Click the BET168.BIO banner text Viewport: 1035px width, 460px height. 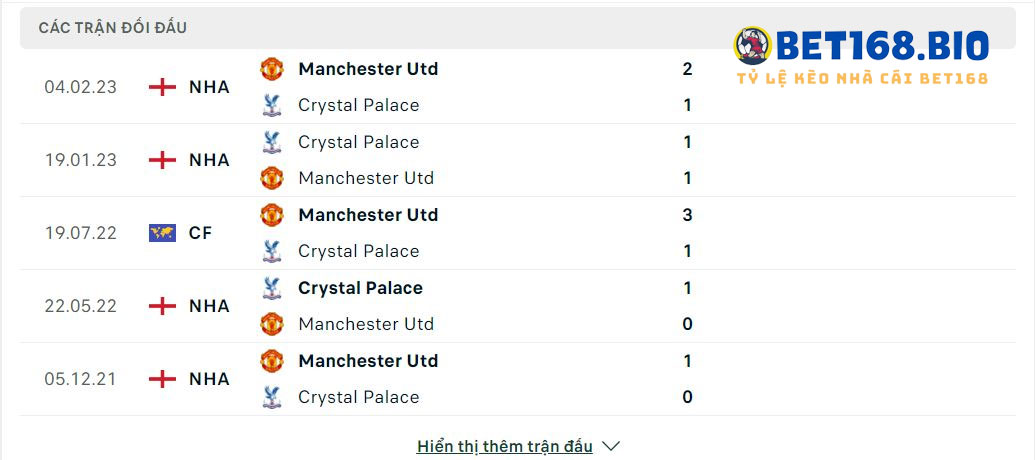coord(883,46)
